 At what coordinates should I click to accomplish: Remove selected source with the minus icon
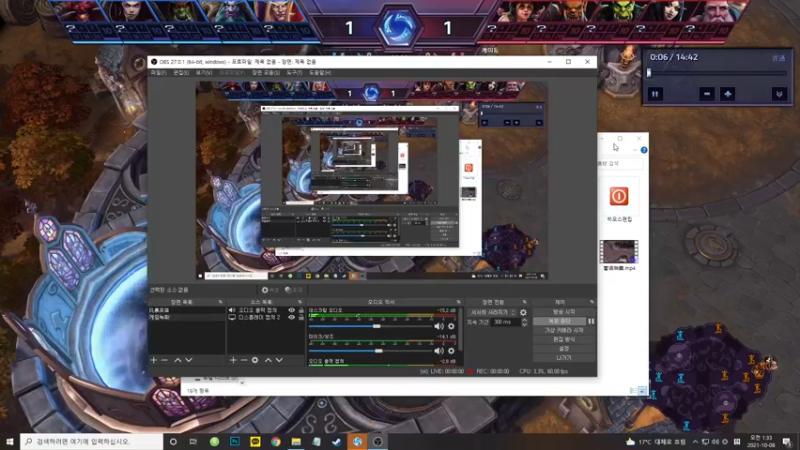[244, 360]
